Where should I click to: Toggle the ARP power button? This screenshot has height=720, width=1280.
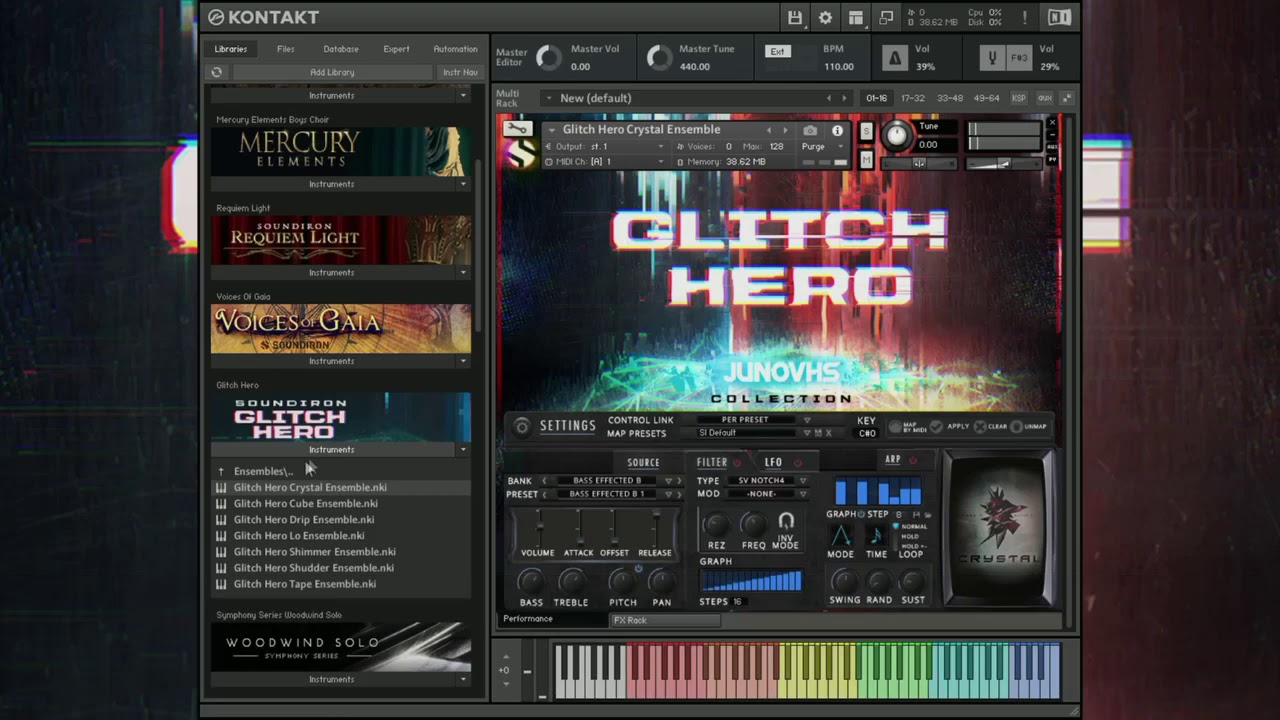click(x=913, y=460)
